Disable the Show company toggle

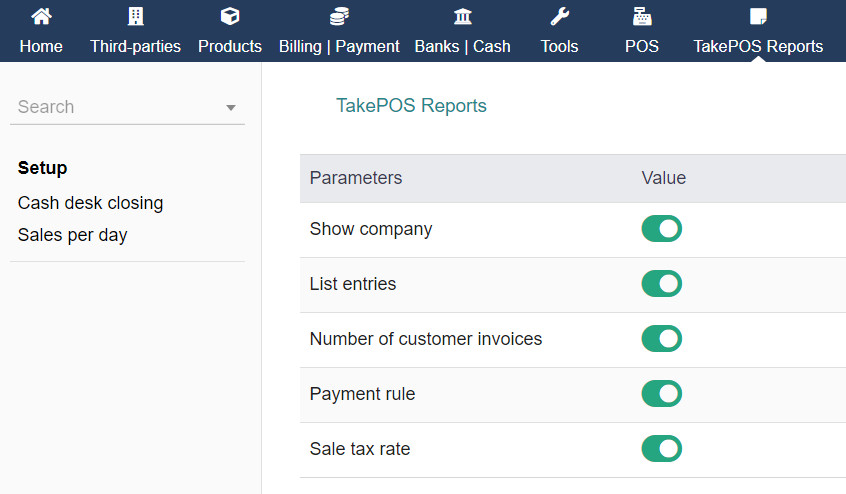coord(661,229)
